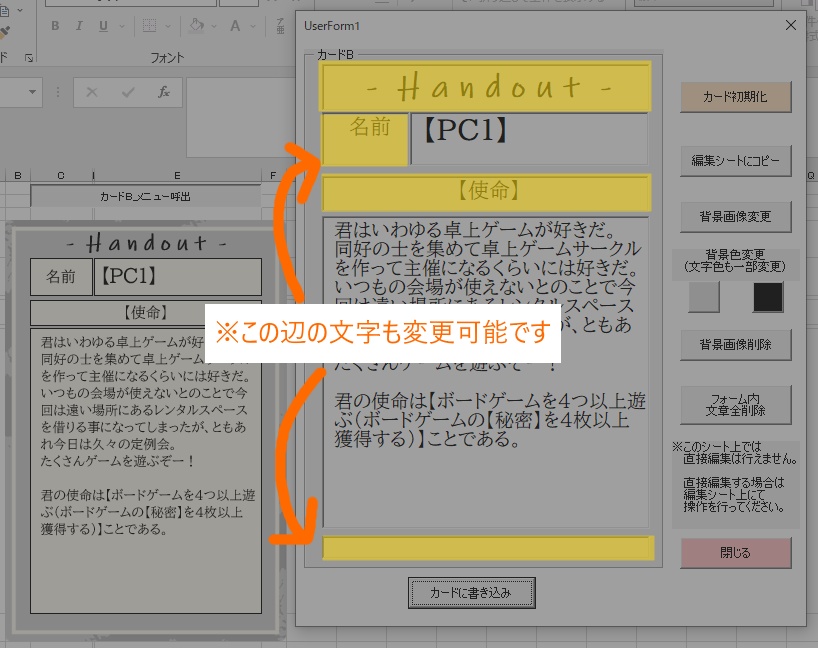Toggle bold formatting in the ribbon
This screenshot has width=818, height=648.
56,26
